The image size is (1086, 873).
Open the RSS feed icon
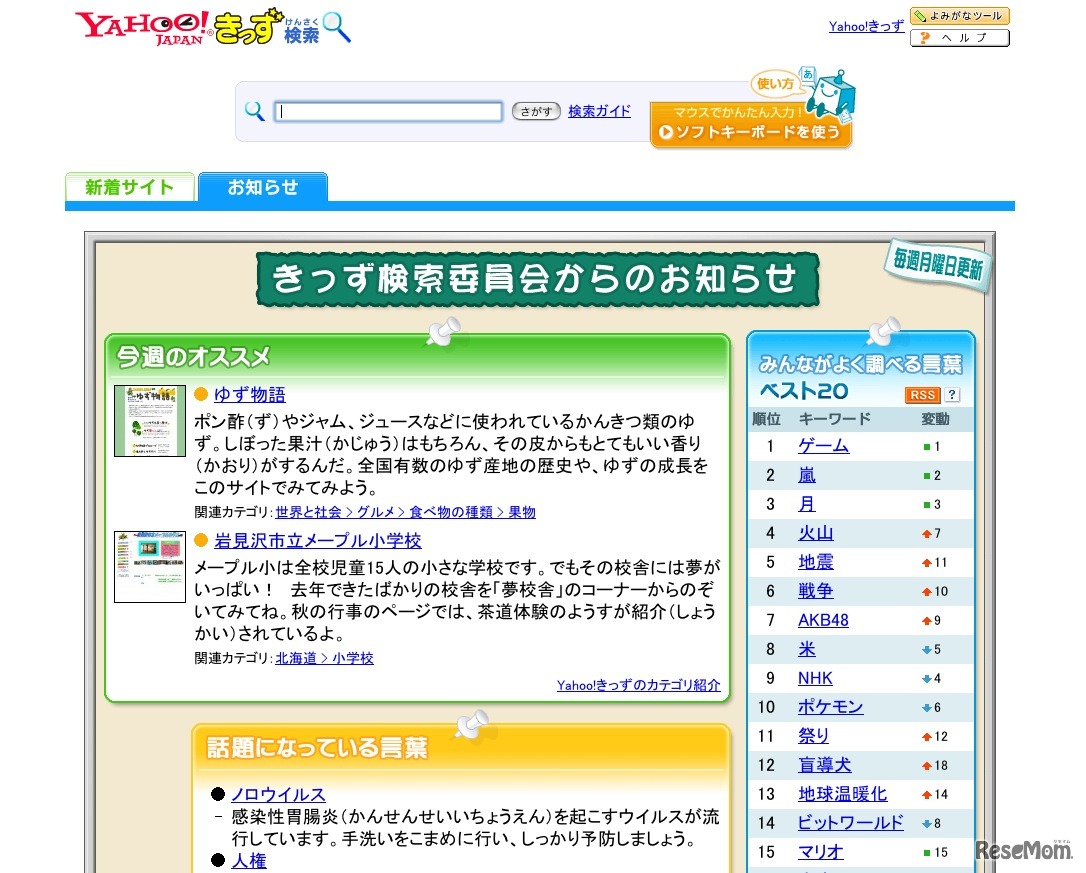click(x=923, y=395)
